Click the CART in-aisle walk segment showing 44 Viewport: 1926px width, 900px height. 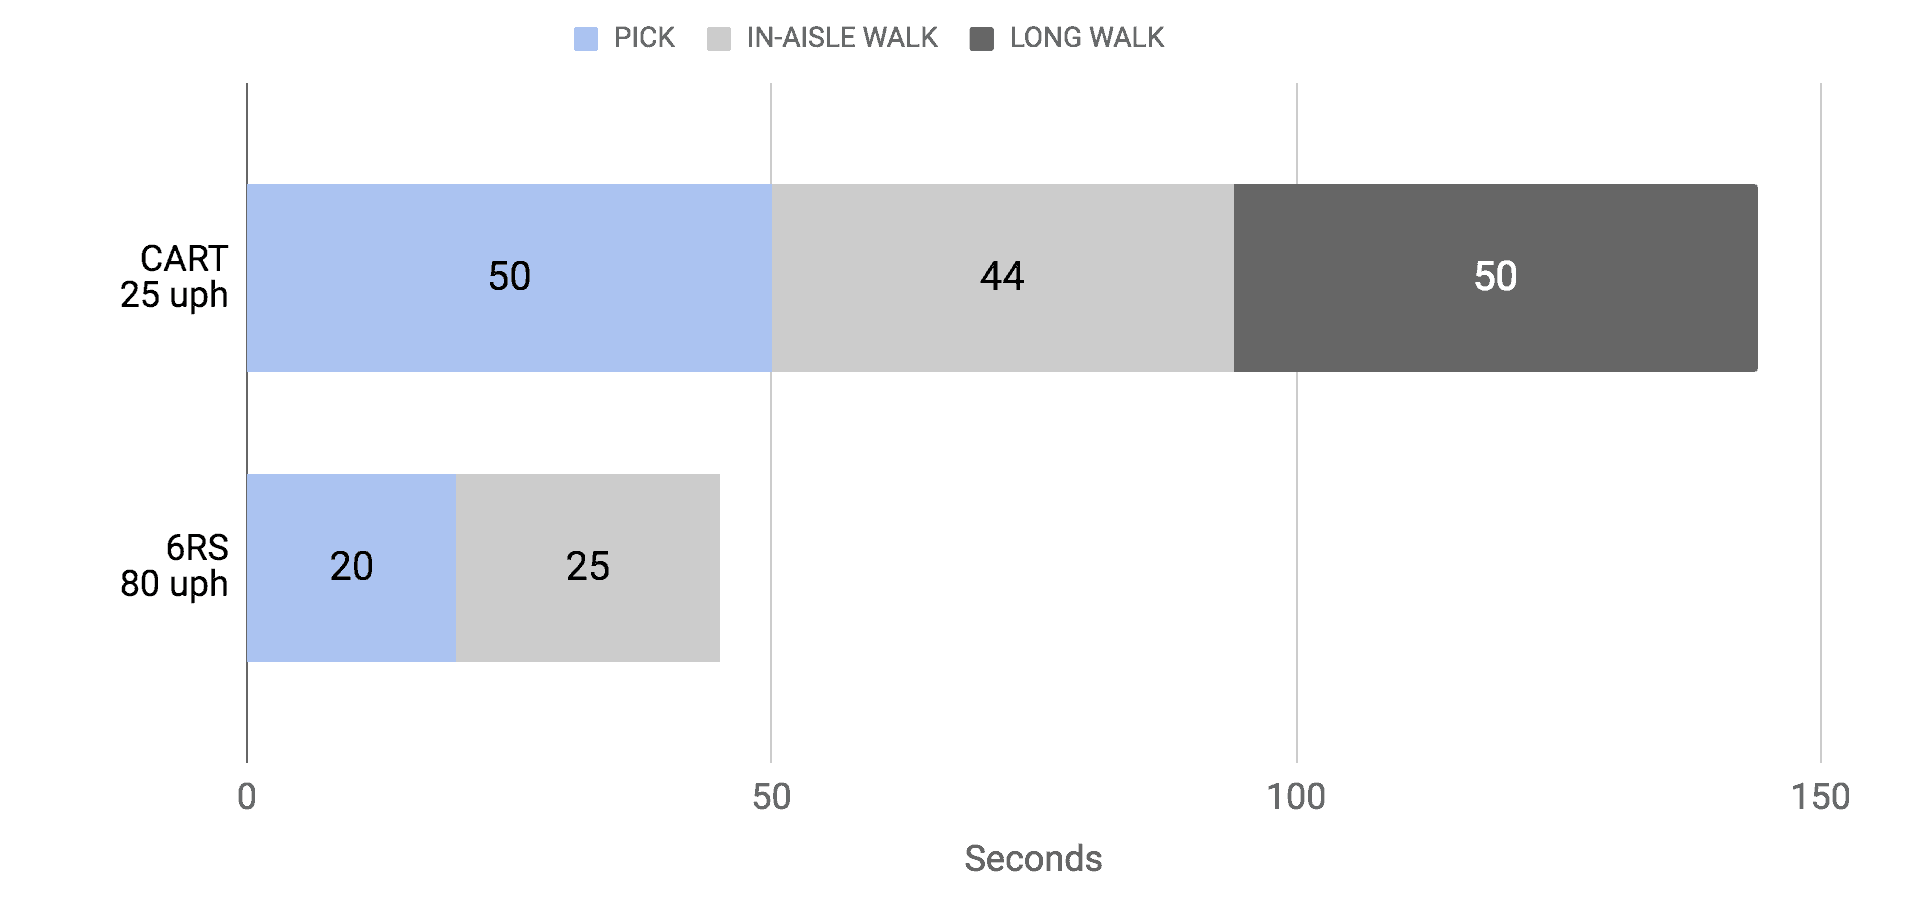coord(1003,278)
